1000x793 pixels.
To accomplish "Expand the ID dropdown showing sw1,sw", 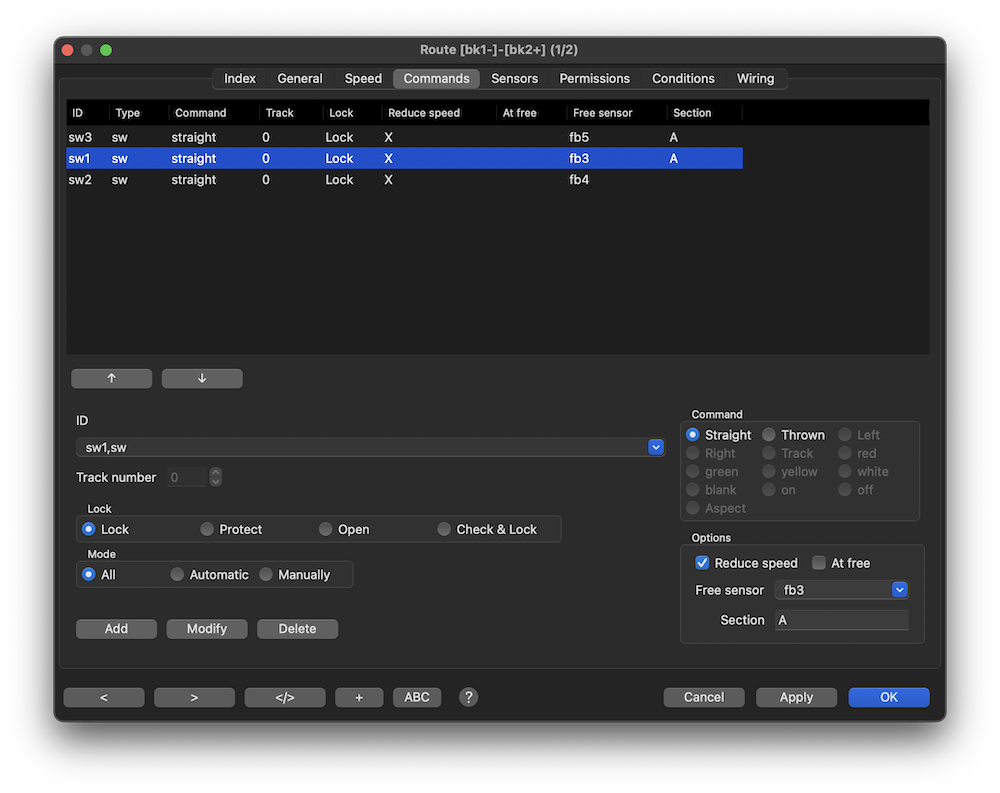I will tap(656, 448).
